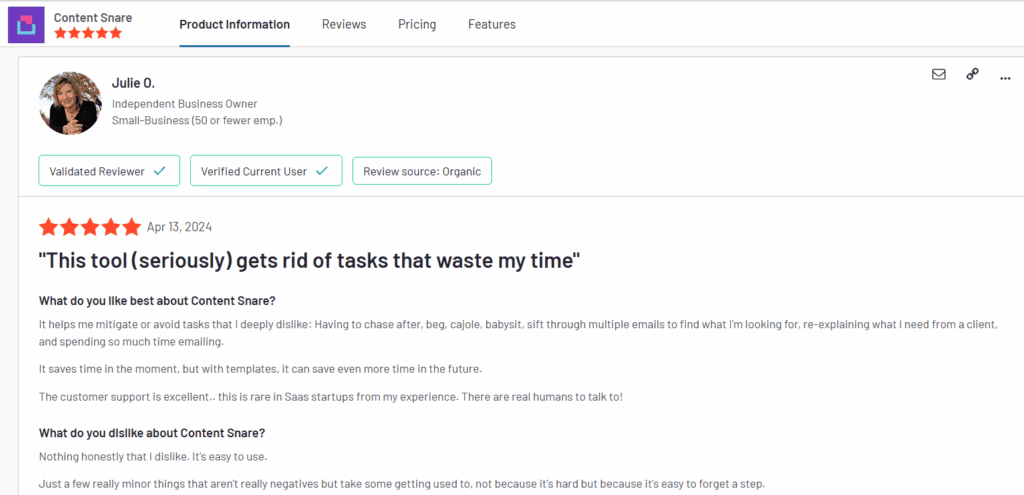Click the Apr 13, 2024 review date
The height and width of the screenshot is (495, 1024).
[x=179, y=227]
